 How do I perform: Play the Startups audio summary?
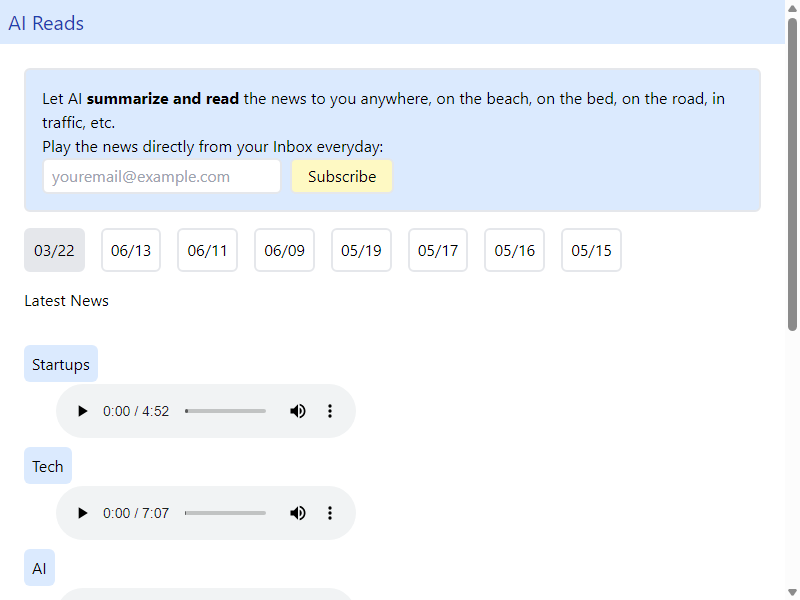coord(82,411)
